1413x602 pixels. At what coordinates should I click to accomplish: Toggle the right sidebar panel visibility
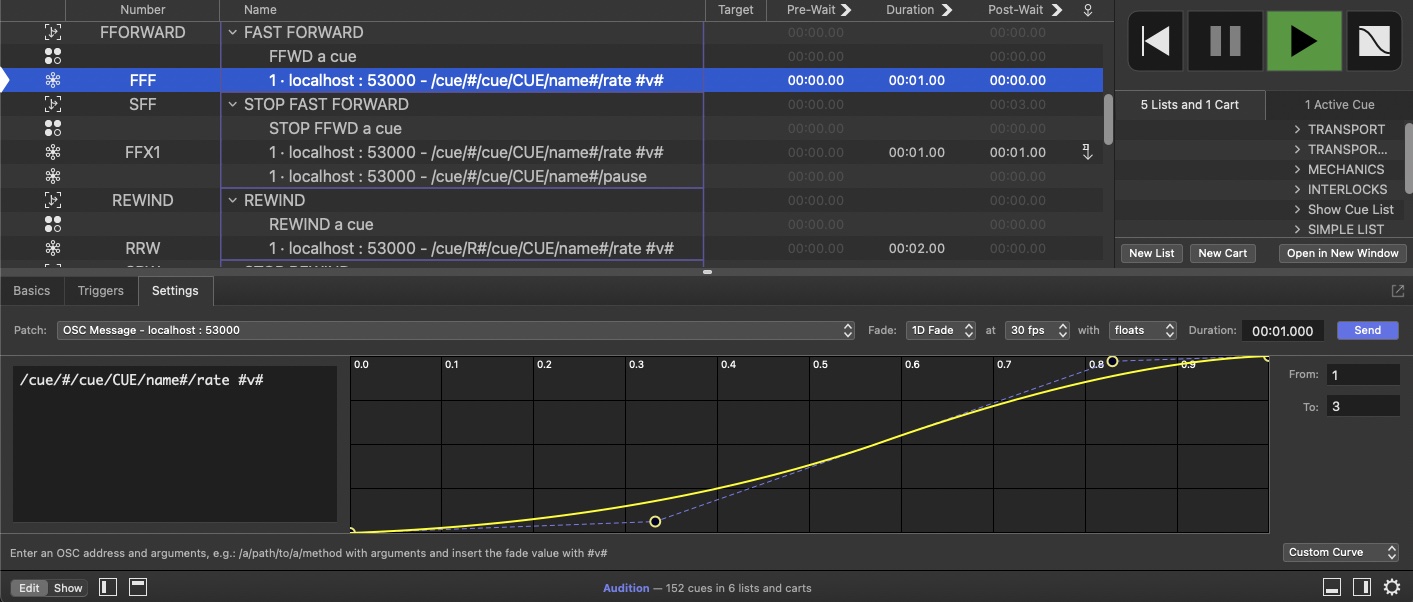click(x=1361, y=587)
